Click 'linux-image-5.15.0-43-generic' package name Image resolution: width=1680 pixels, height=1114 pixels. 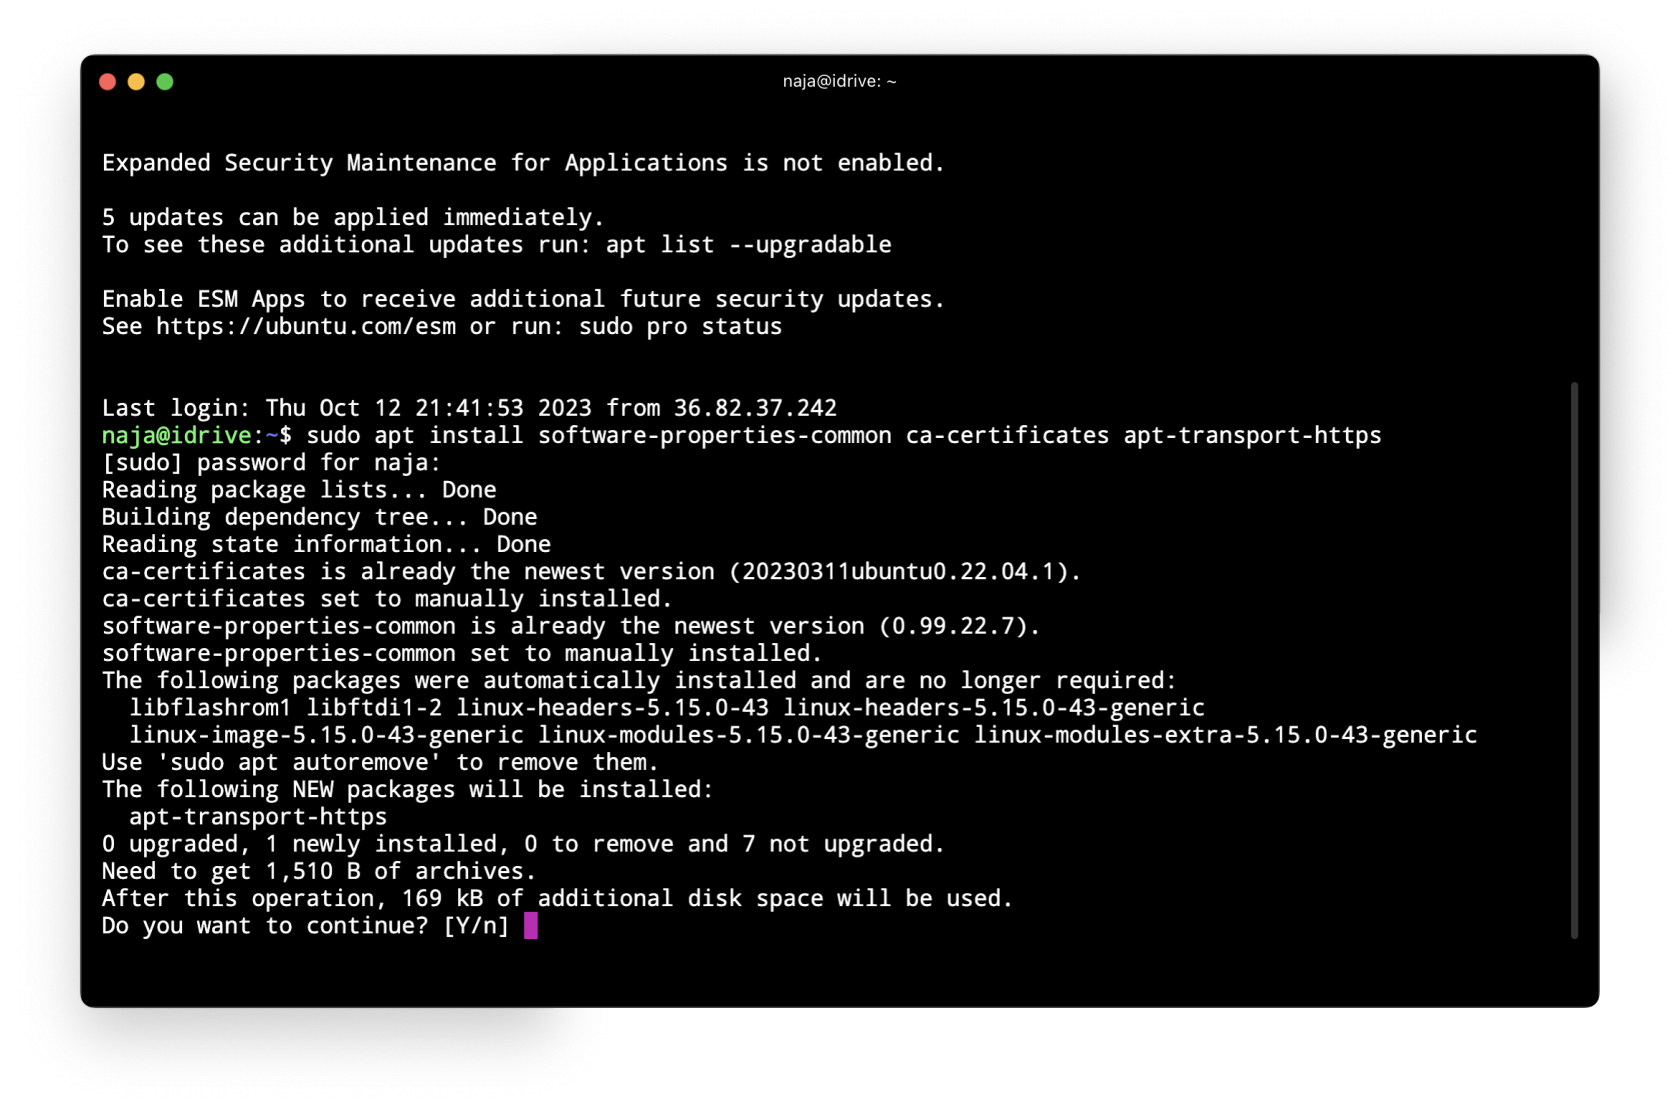click(x=326, y=735)
